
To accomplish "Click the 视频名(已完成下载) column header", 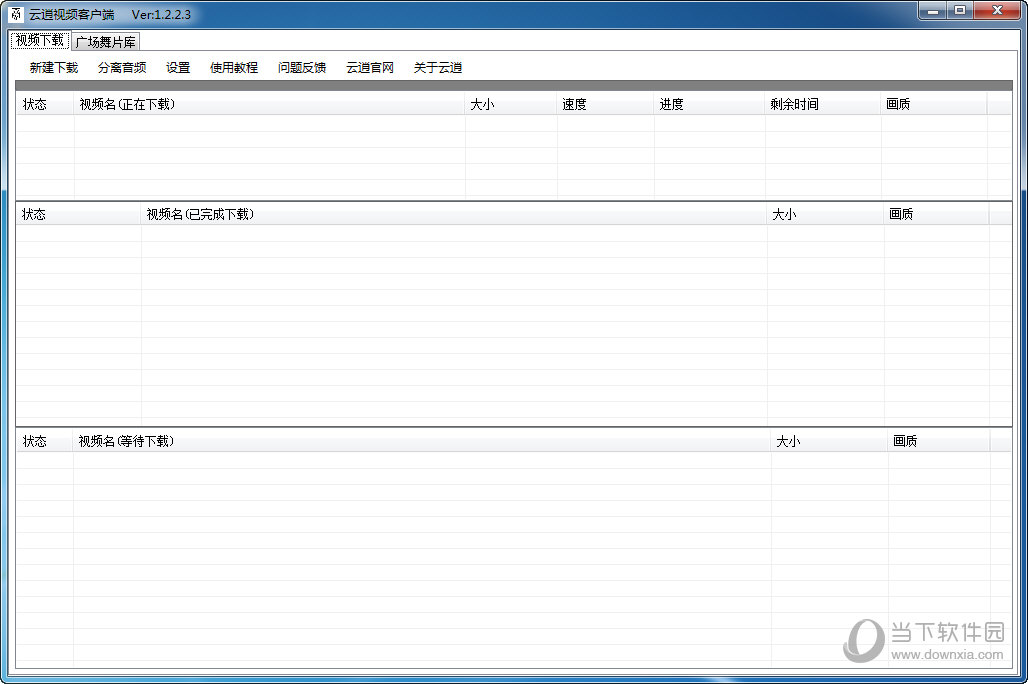I will tap(454, 214).
